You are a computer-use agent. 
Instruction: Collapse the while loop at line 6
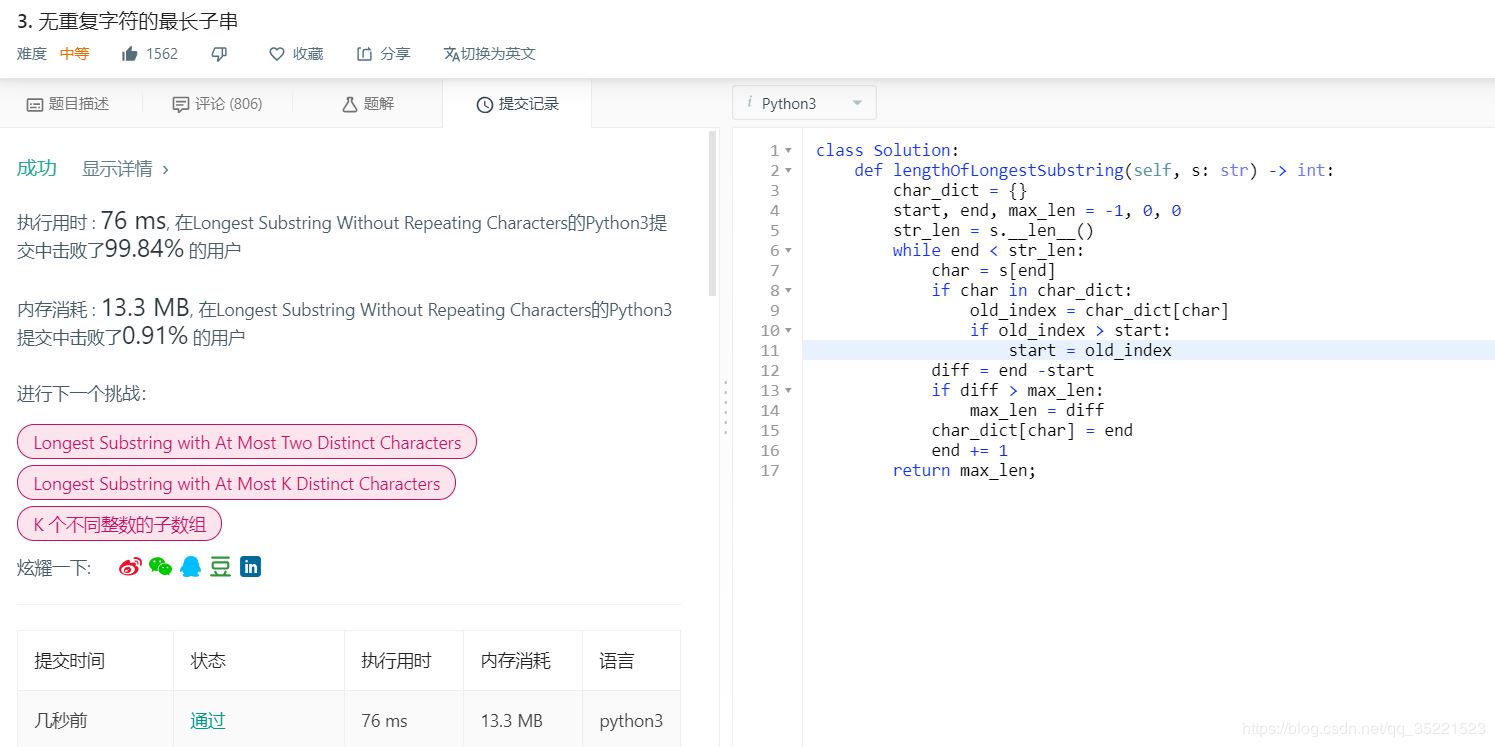[789, 250]
